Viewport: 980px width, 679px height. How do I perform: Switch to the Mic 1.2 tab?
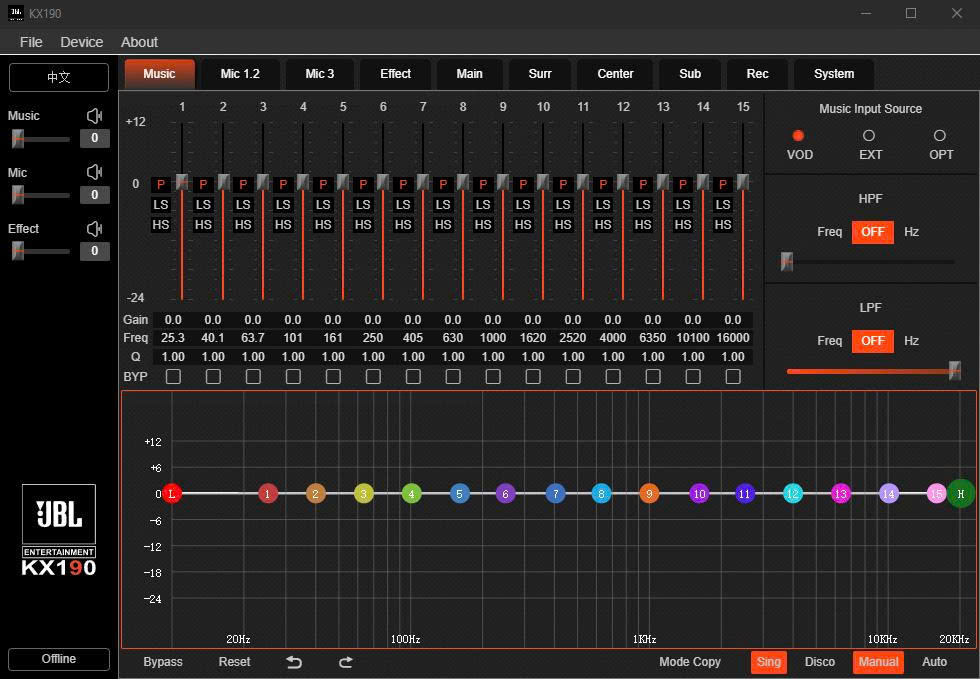point(240,74)
